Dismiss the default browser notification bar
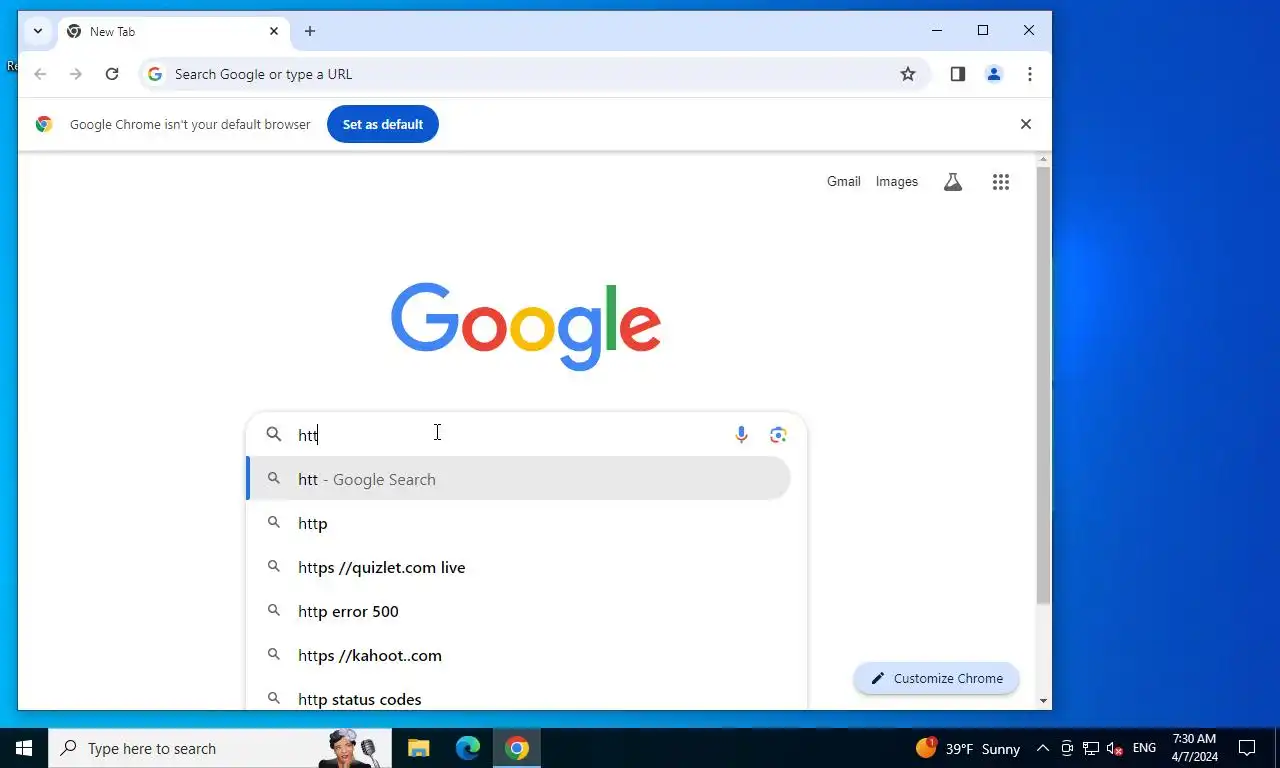 [x=1025, y=124]
